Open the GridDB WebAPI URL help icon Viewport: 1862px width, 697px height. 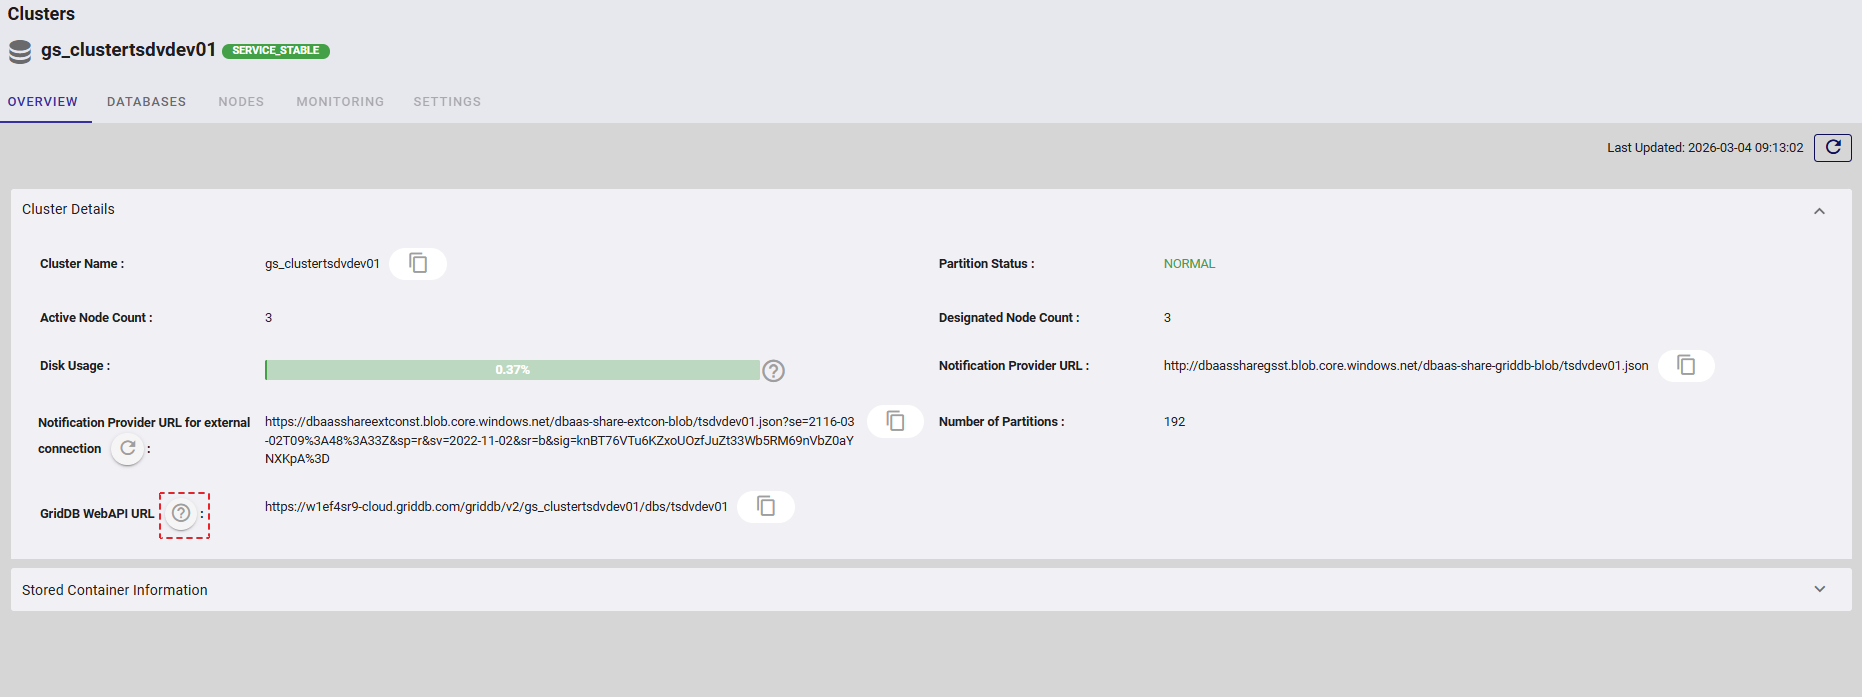click(181, 513)
